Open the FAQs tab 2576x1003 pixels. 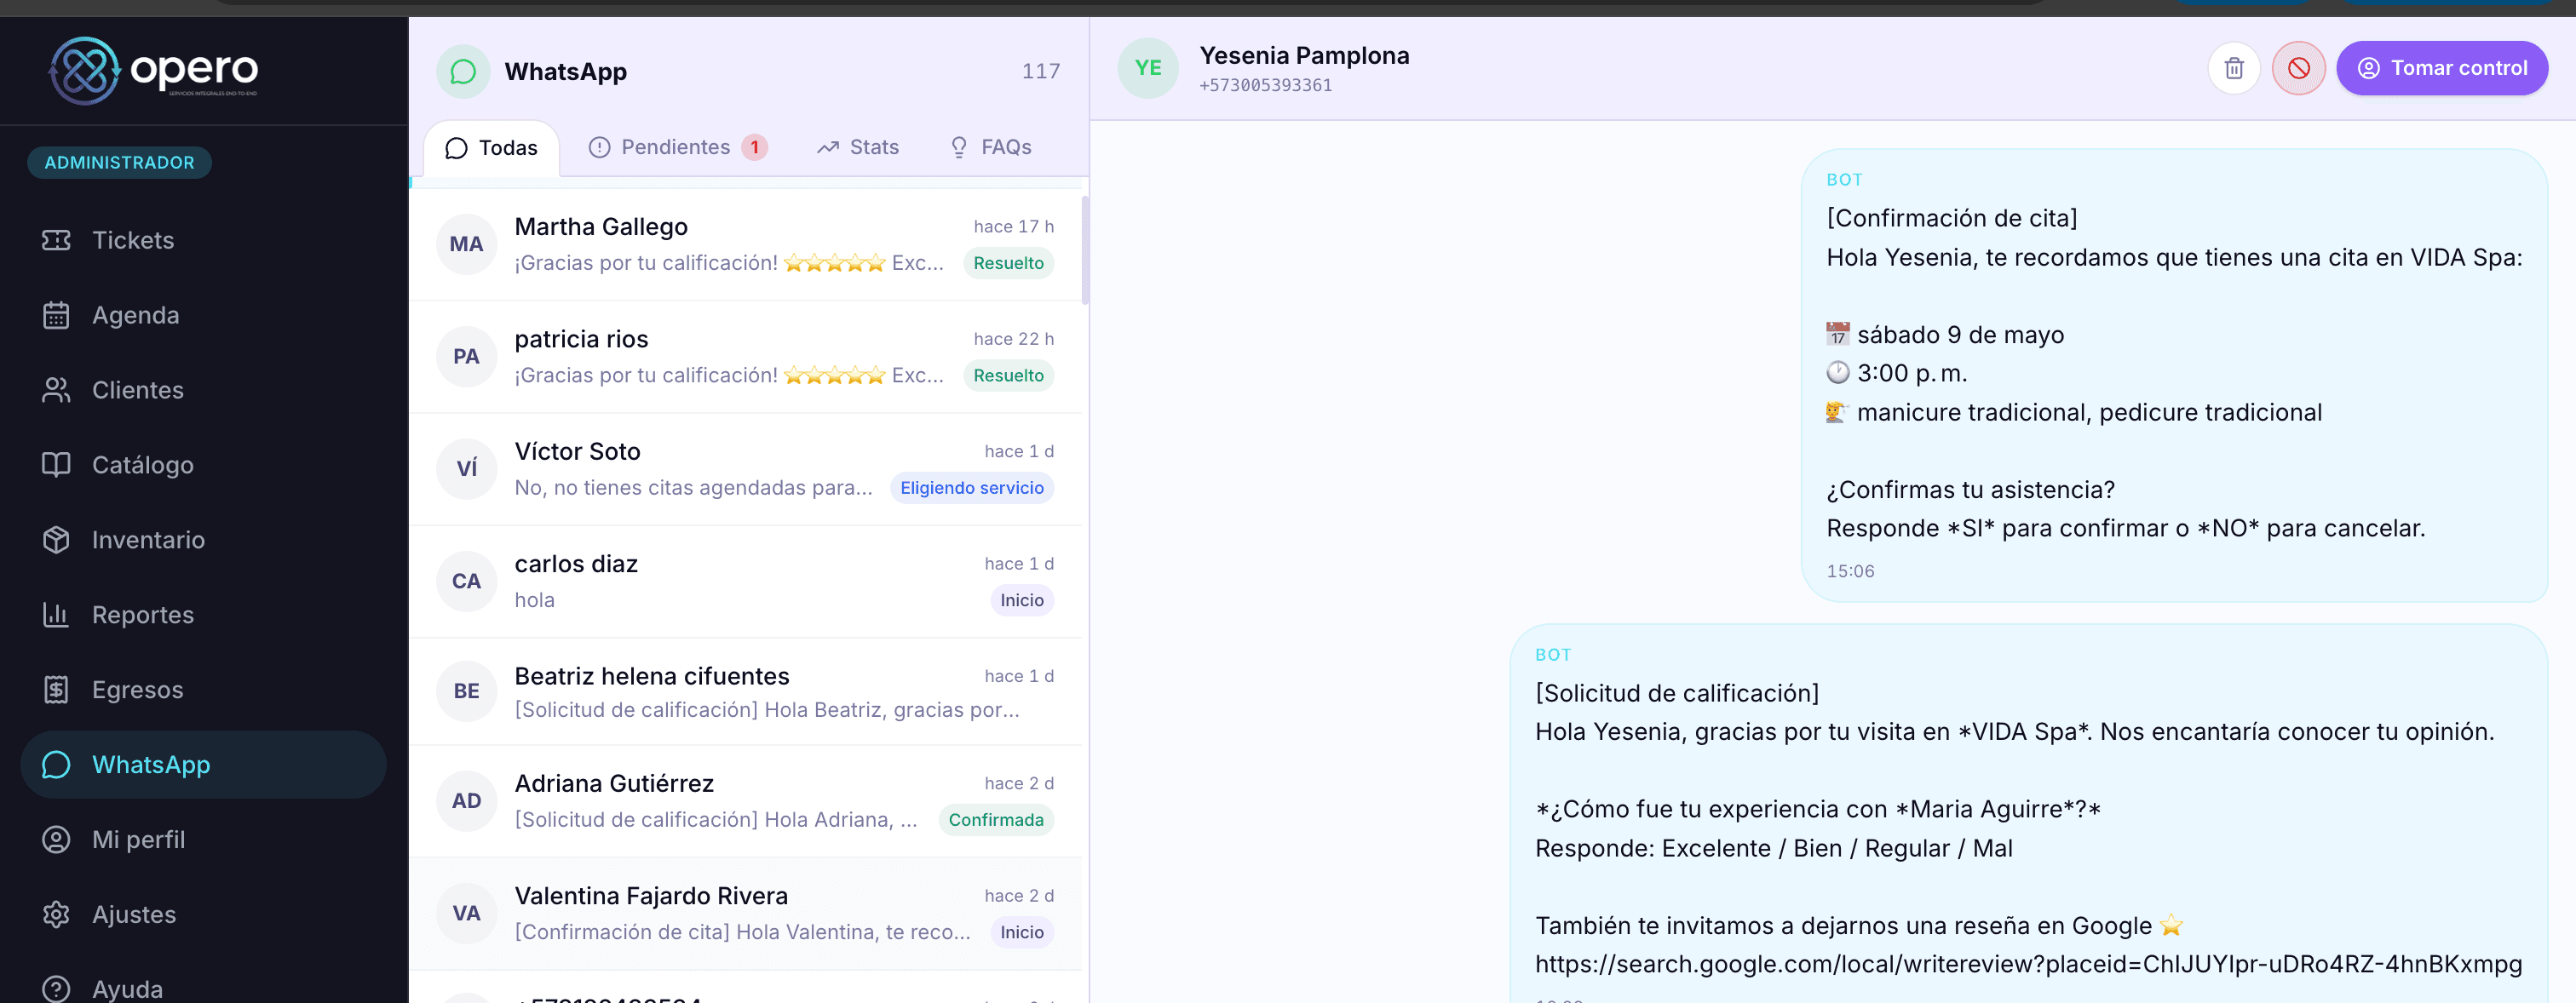click(x=990, y=147)
